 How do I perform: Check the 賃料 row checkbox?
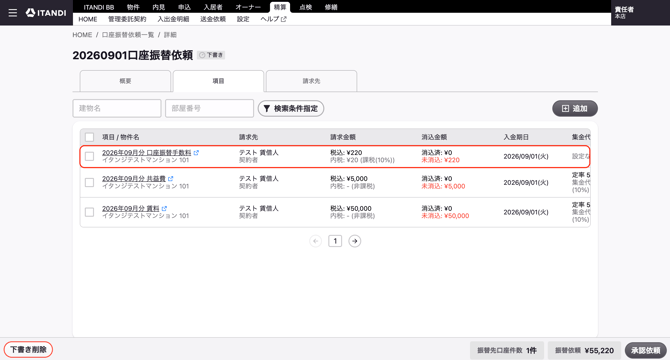point(89,212)
